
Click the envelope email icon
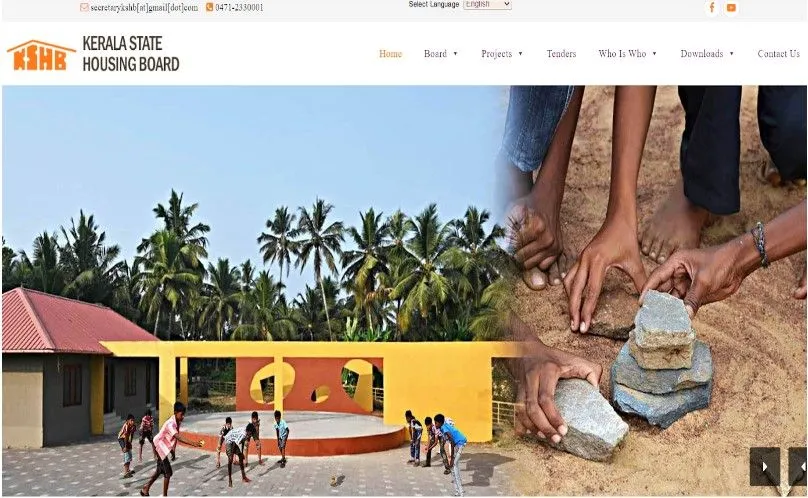(x=84, y=7)
